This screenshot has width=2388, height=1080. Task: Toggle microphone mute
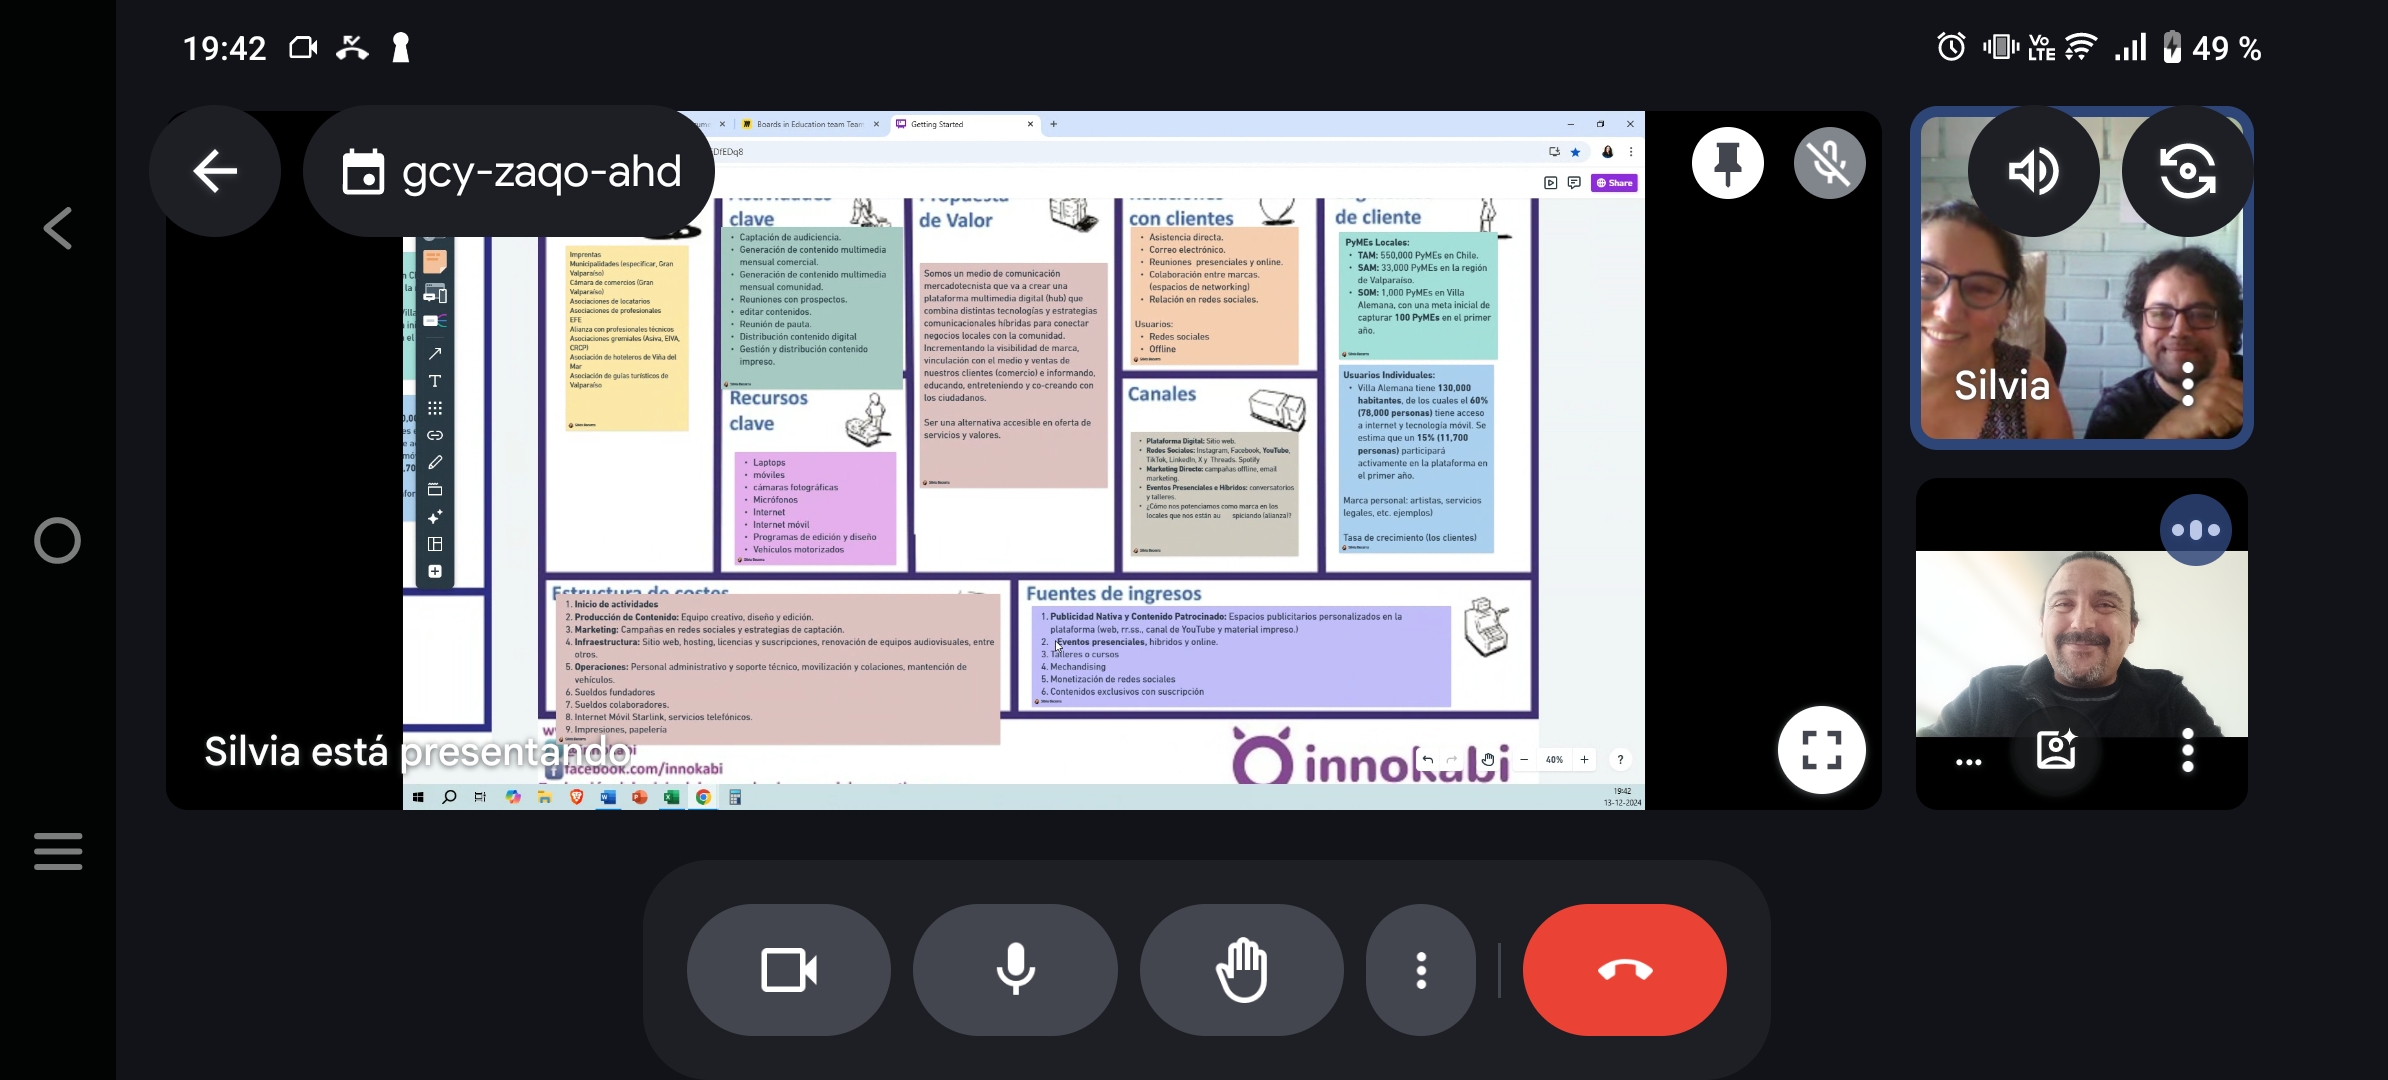pyautogui.click(x=1015, y=970)
